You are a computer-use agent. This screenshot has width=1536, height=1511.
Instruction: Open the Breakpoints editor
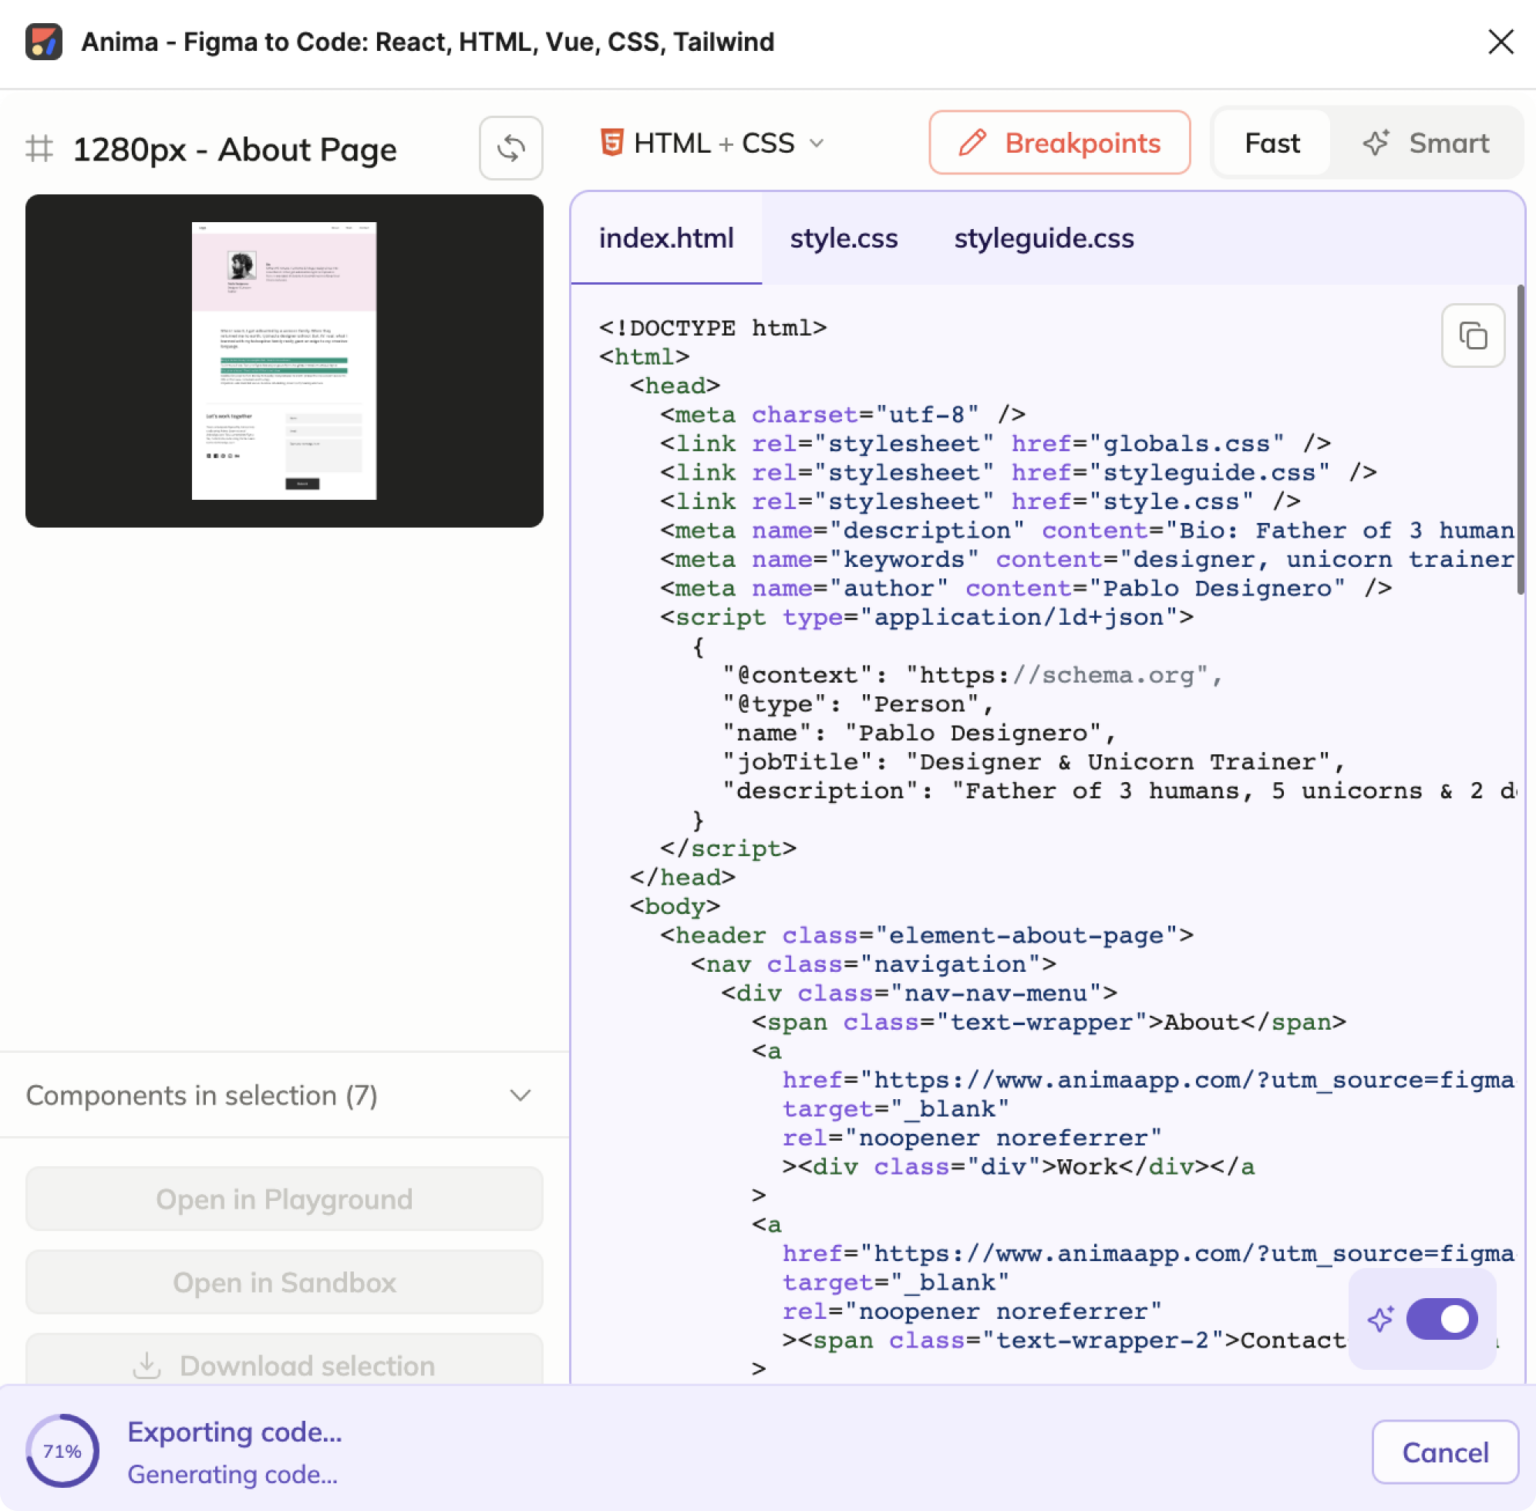coord(1059,143)
